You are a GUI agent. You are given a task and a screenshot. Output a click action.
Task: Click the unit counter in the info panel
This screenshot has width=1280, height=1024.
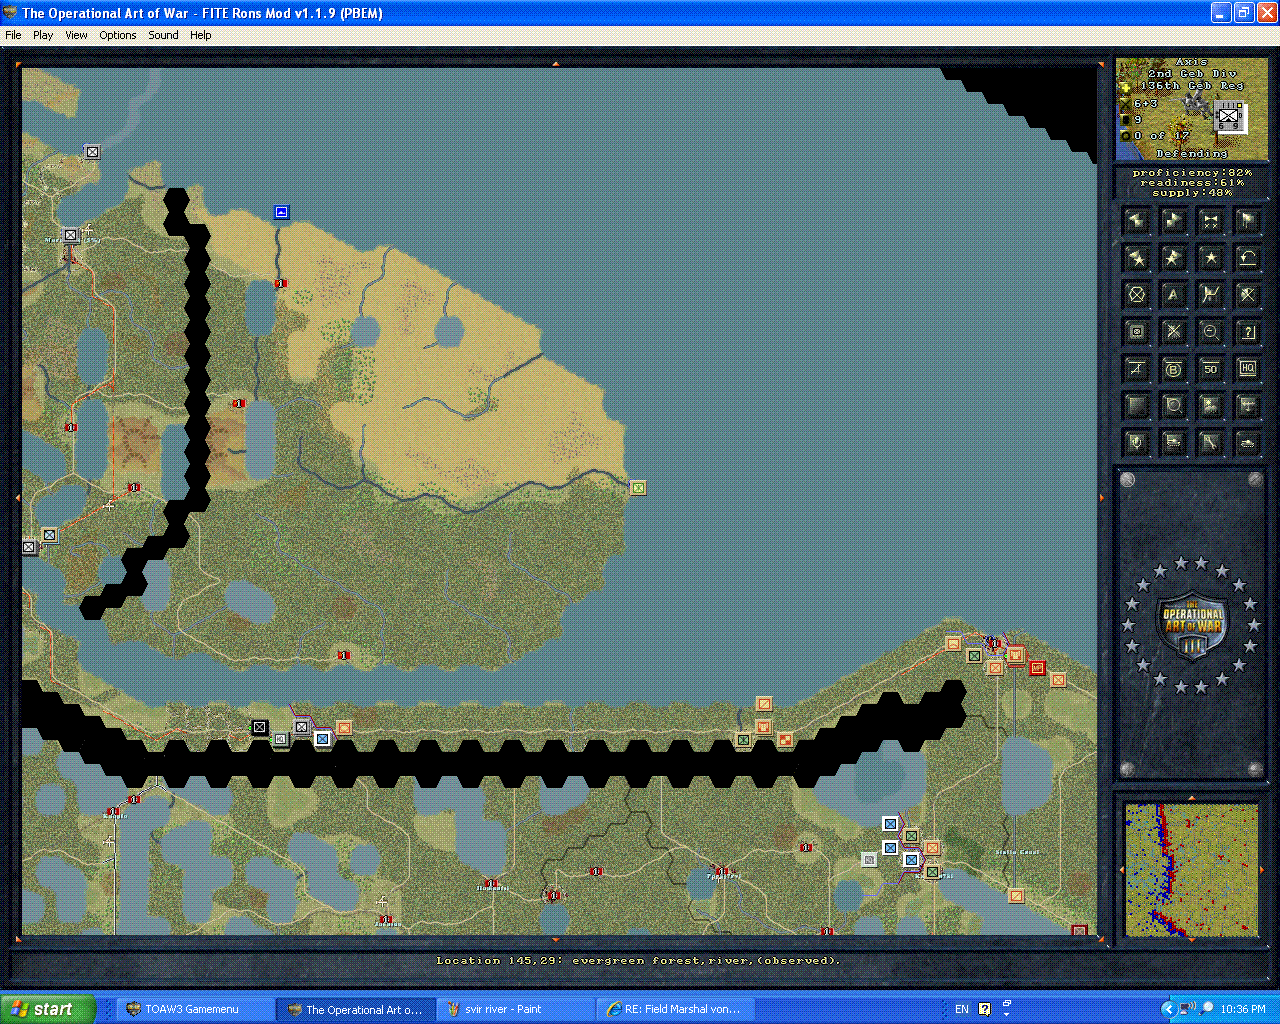[1229, 119]
